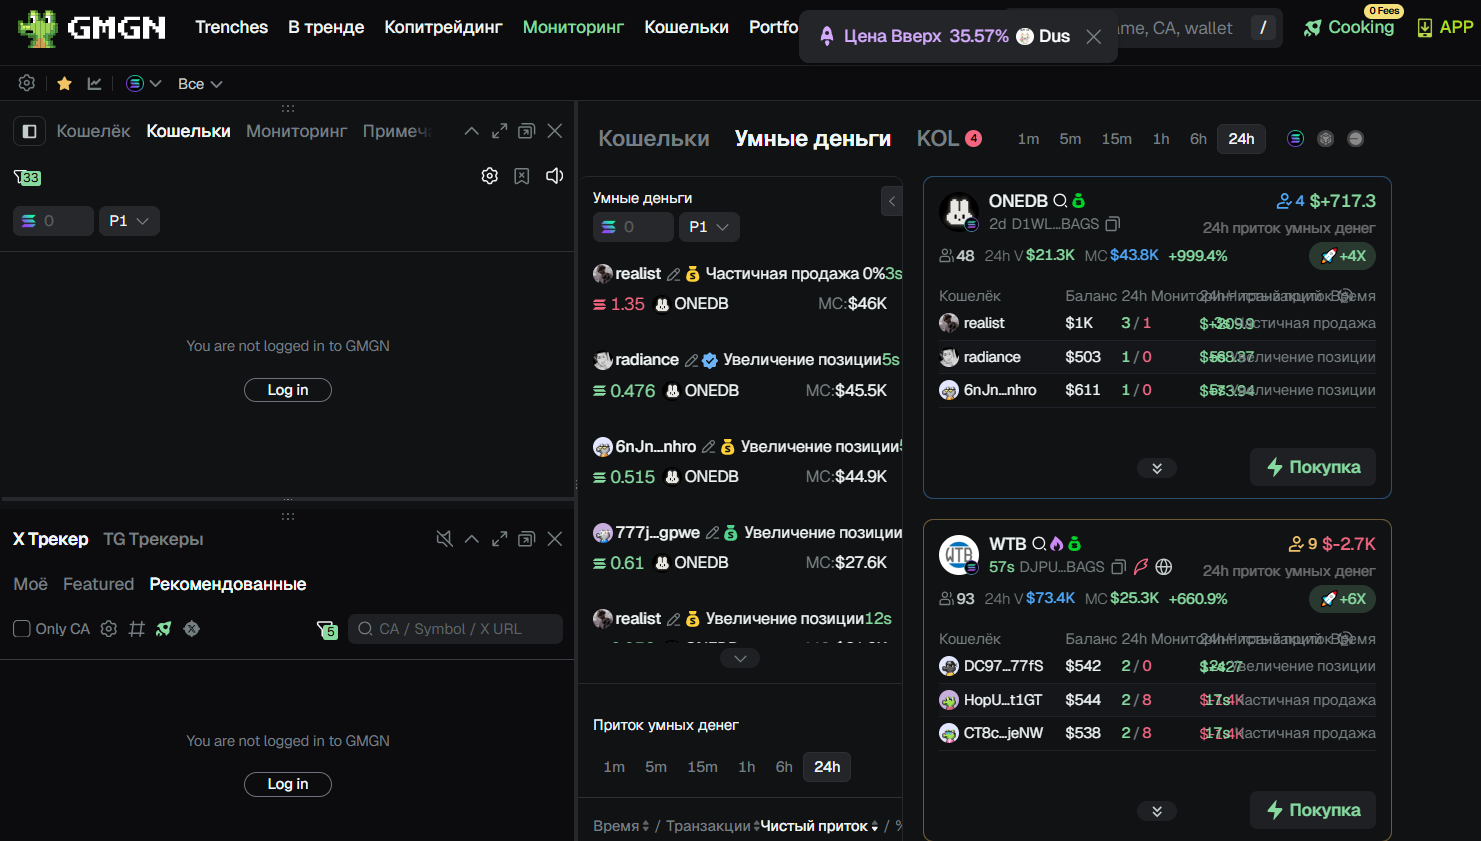
Task: Expand more wallets on ONEDB card
Action: [1157, 468]
